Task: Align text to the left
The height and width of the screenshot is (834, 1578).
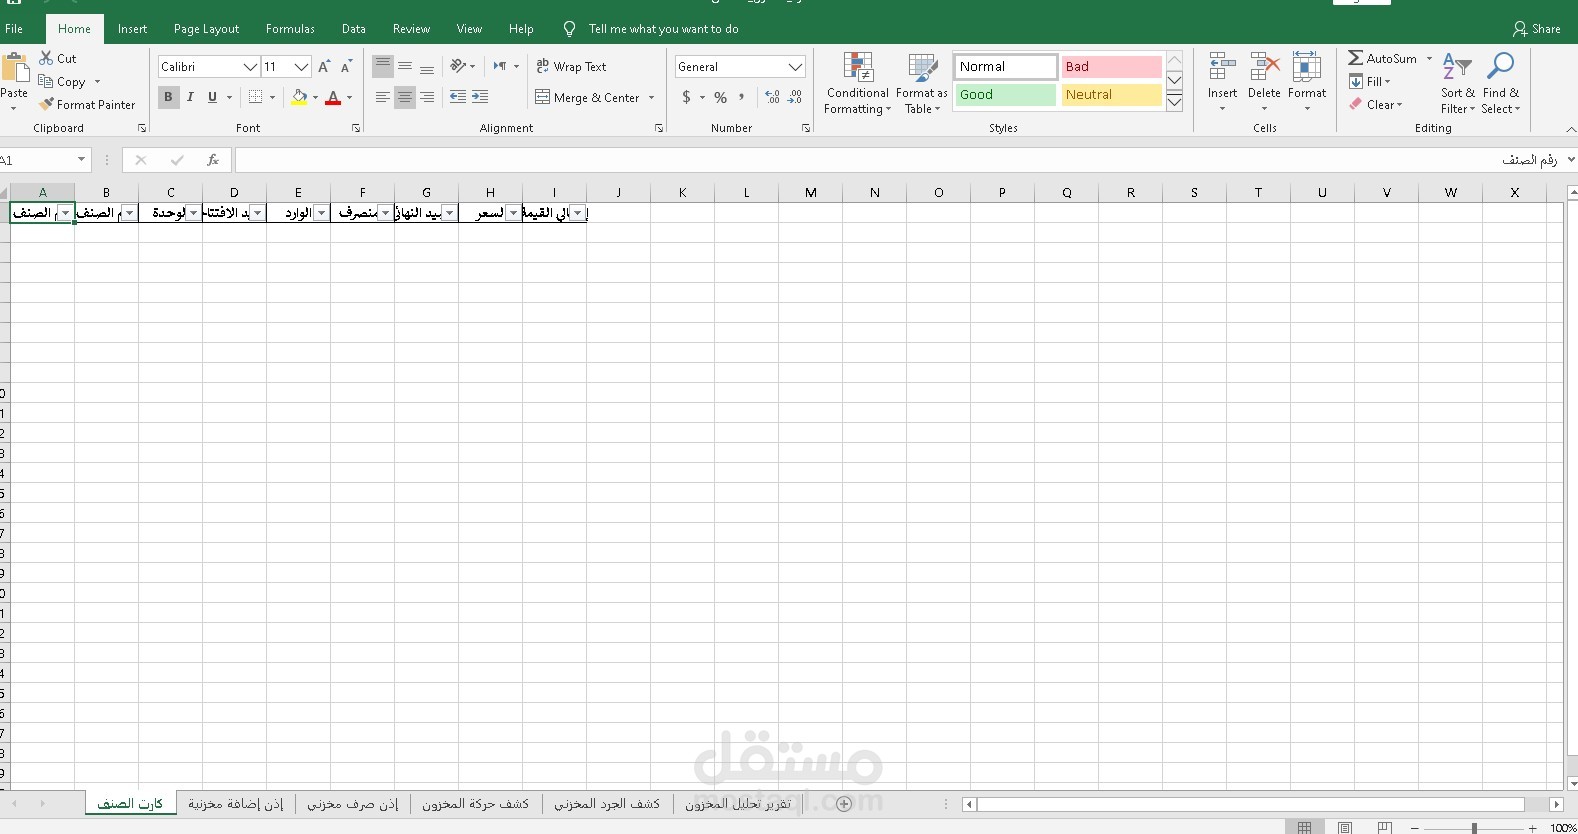Action: coord(383,97)
